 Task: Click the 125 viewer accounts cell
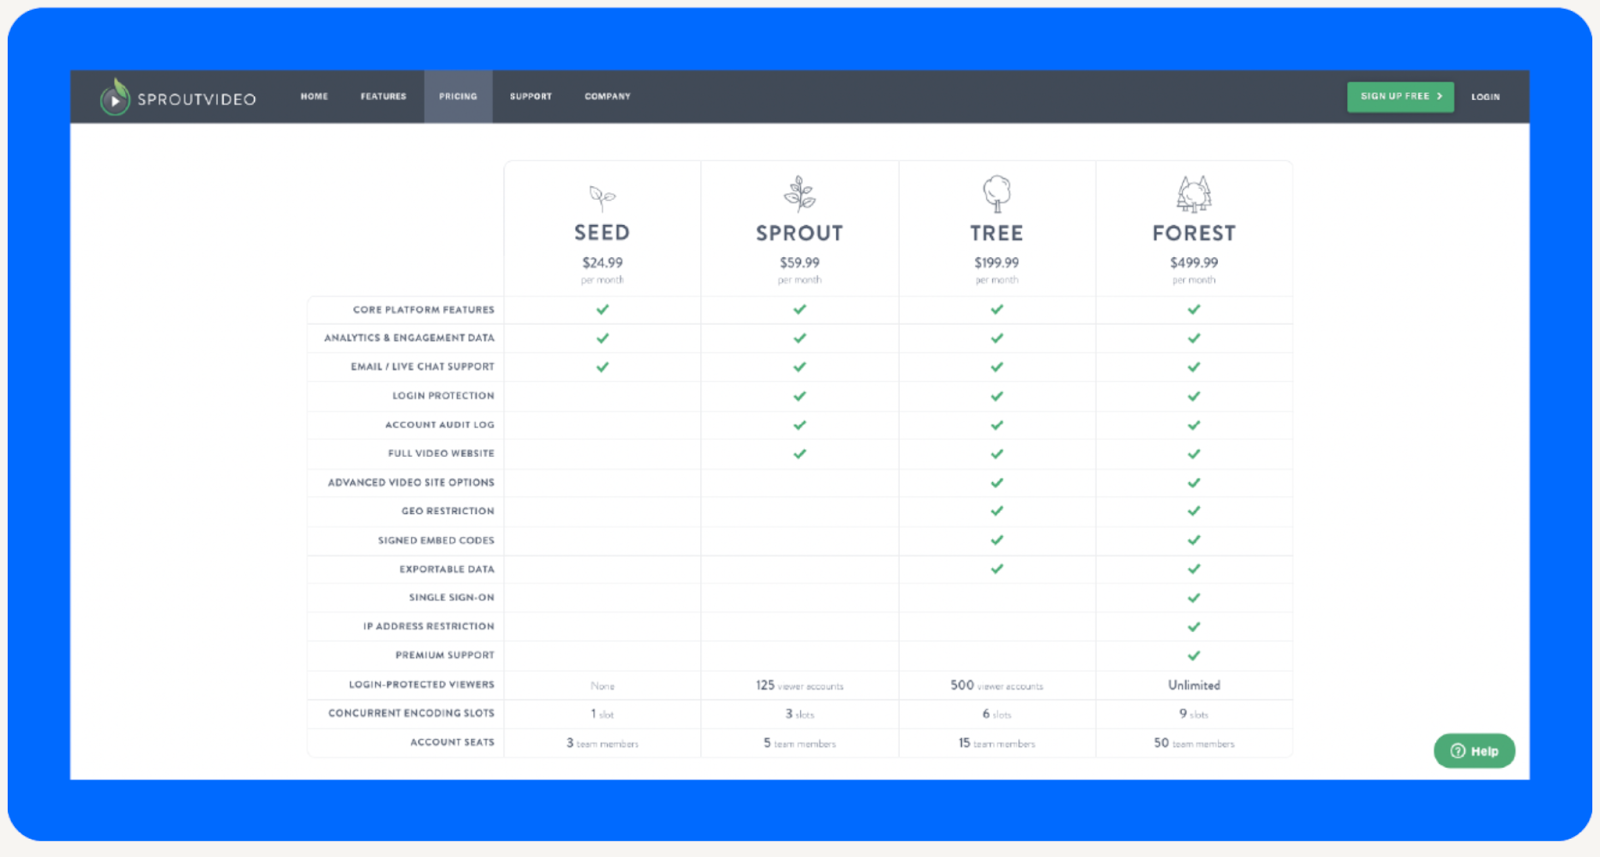tap(799, 686)
